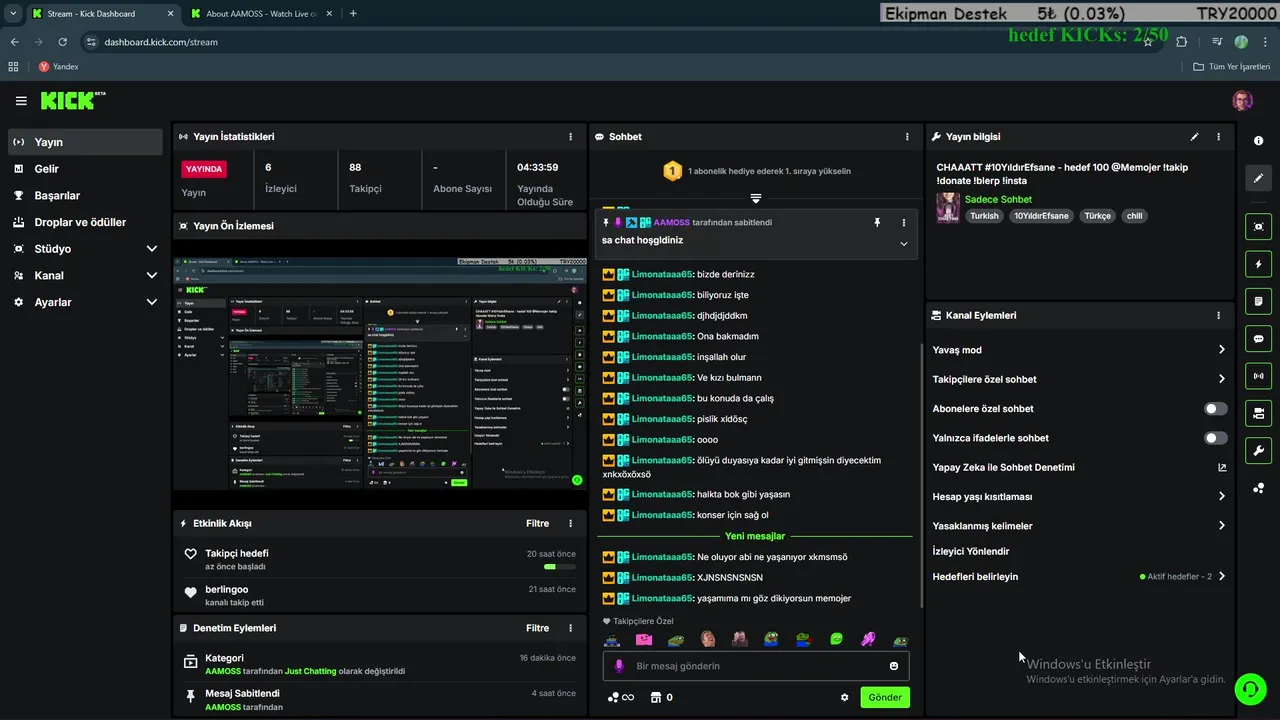Click Sadece Sohbet category link

click(x=998, y=200)
